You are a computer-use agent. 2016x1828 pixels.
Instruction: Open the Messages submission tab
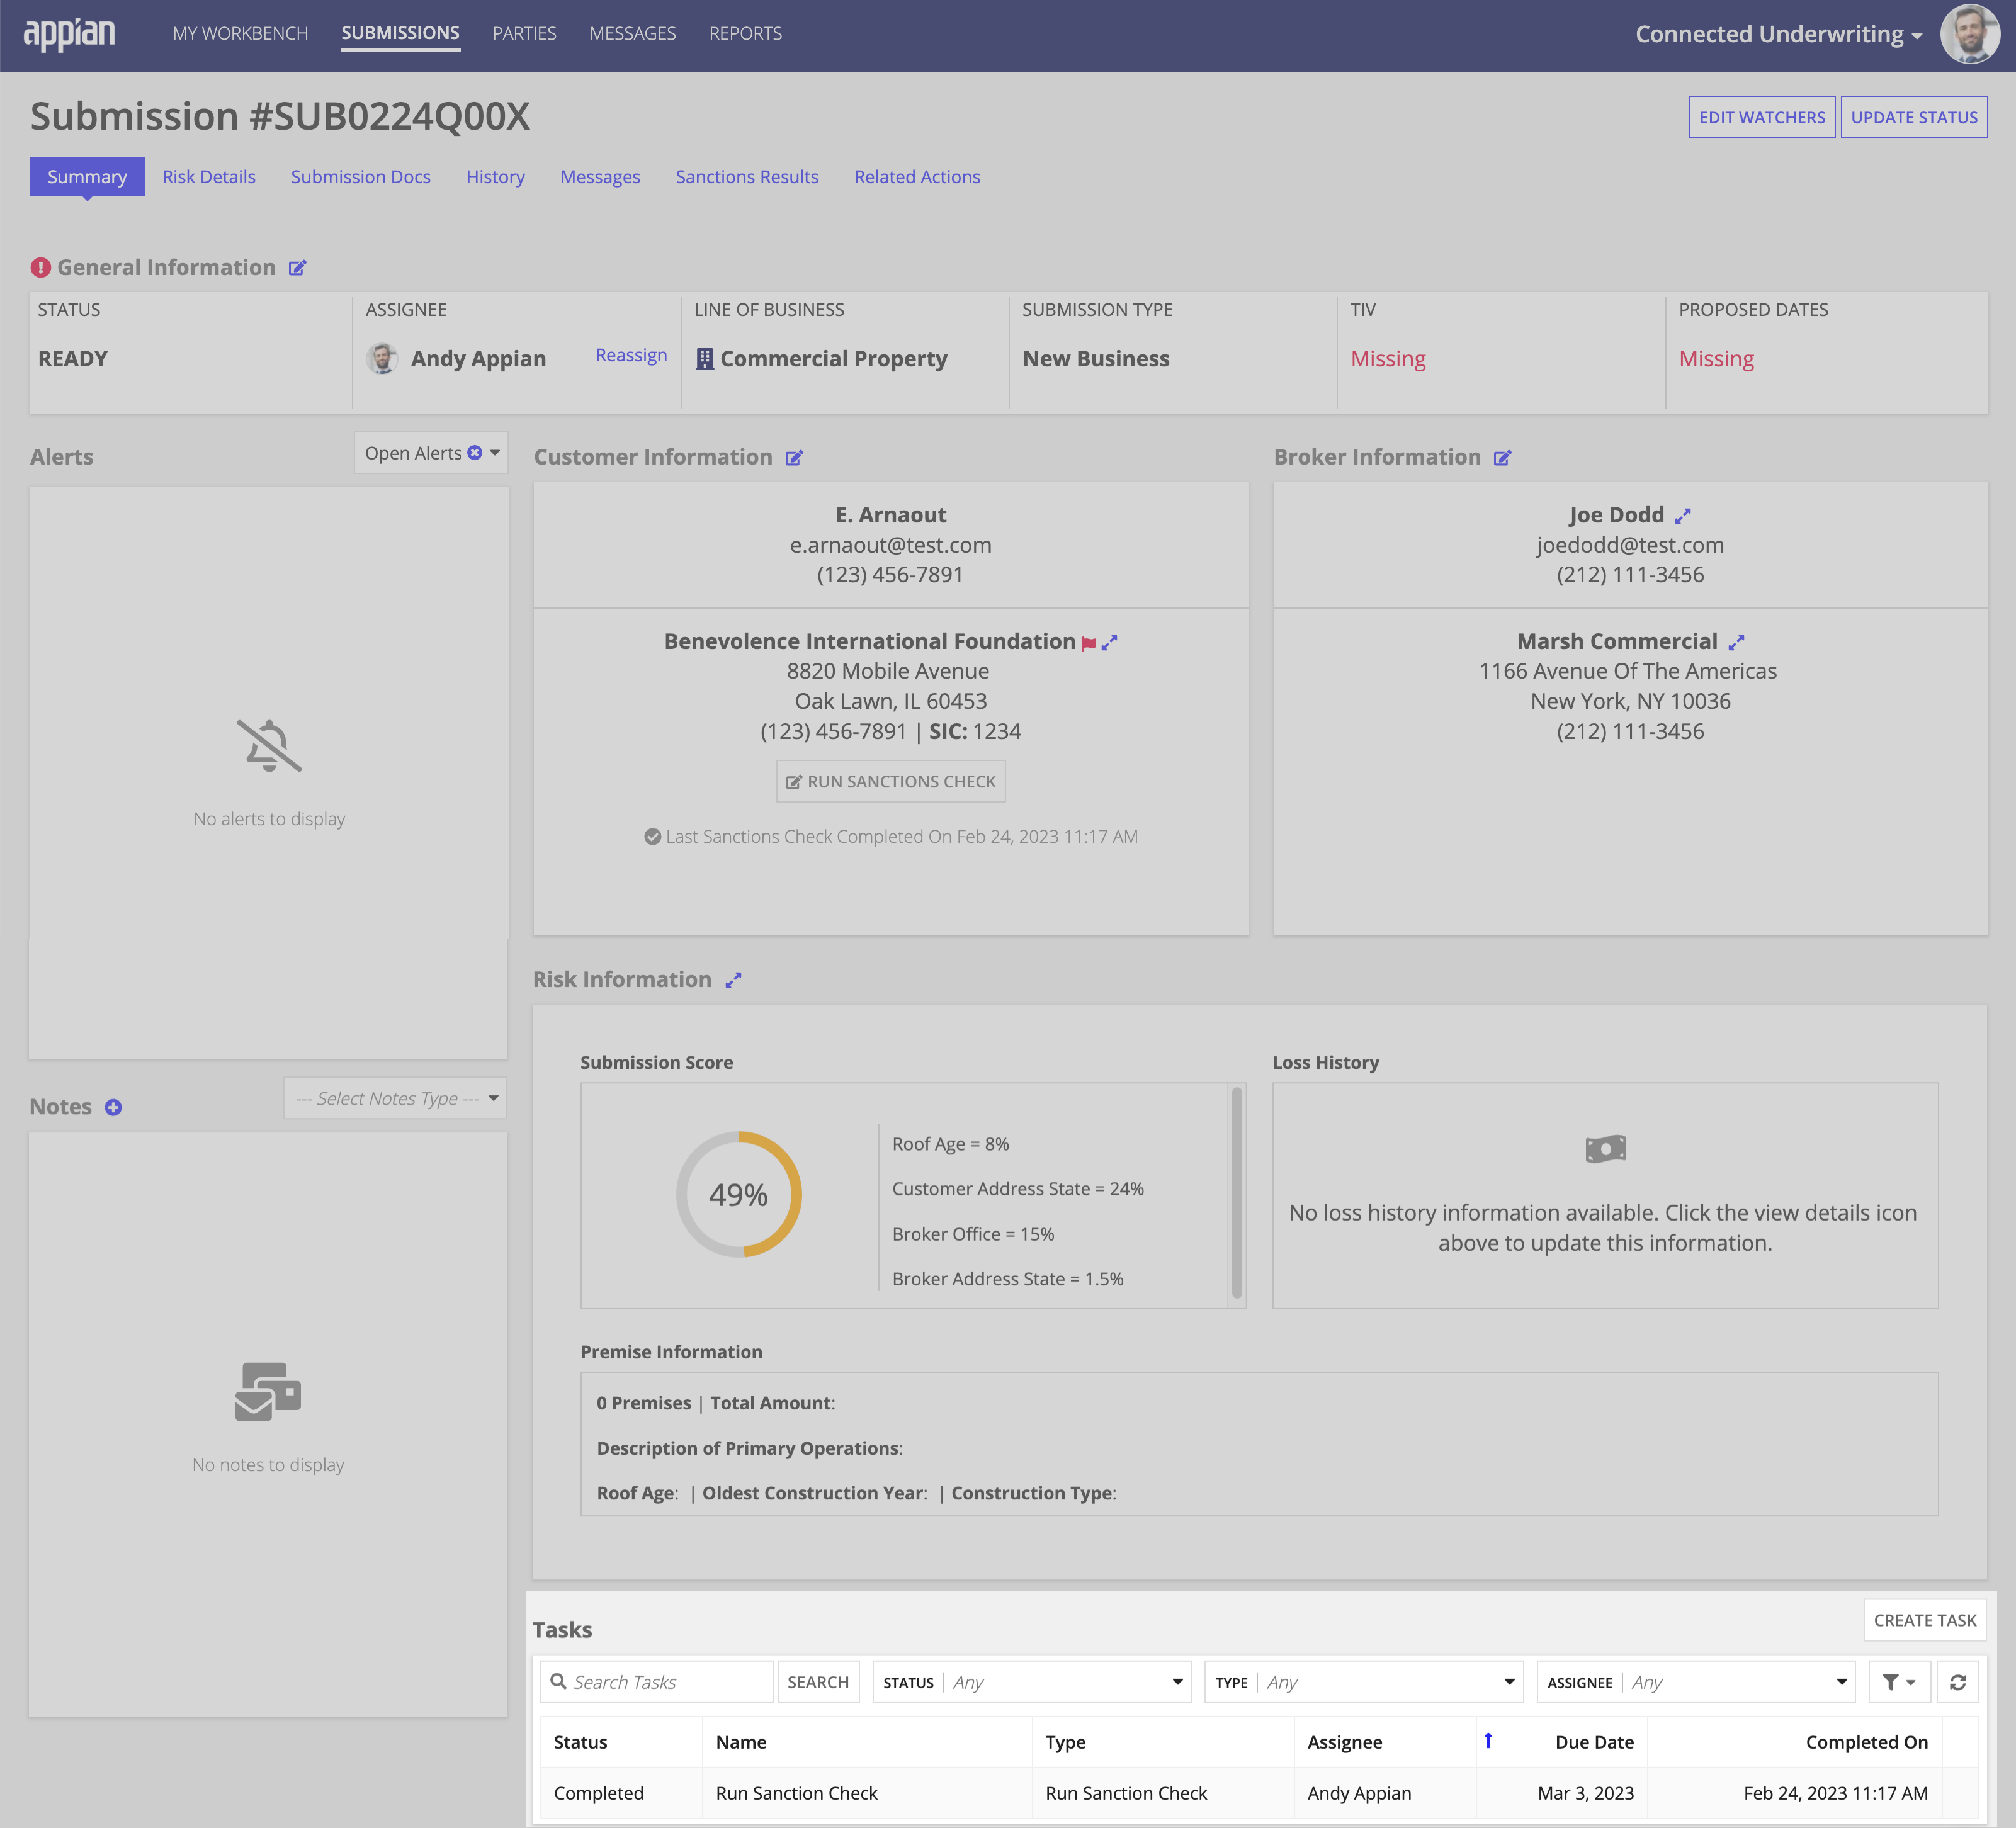click(600, 177)
